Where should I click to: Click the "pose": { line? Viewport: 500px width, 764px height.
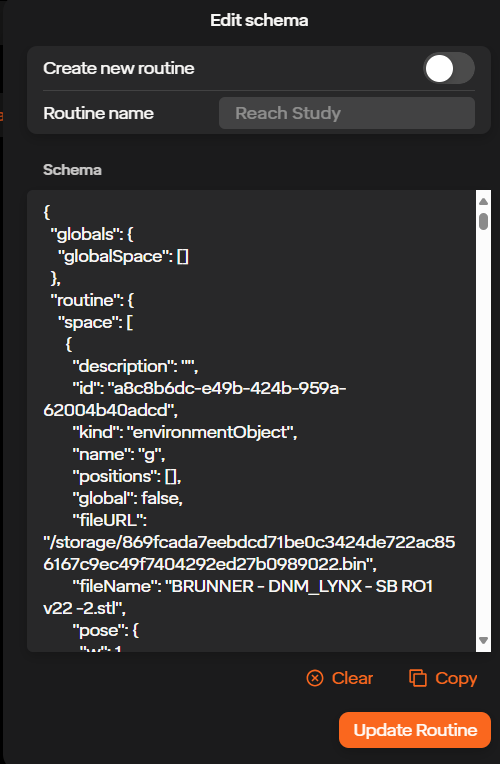106,630
